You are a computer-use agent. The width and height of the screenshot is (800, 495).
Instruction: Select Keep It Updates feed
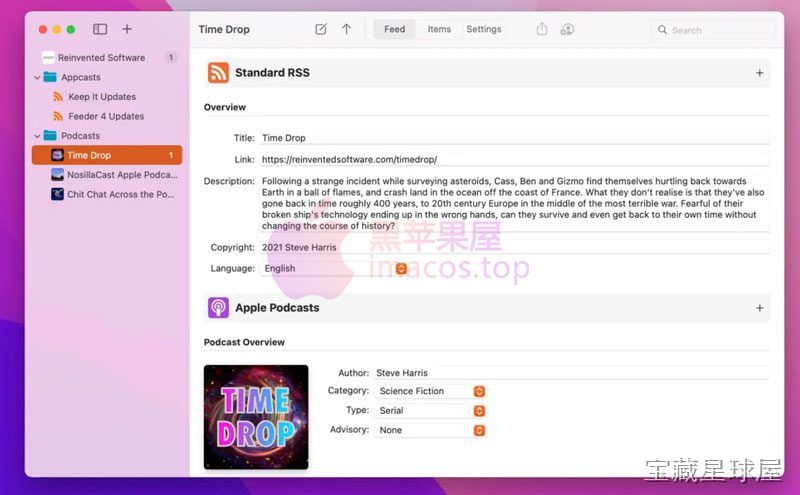[107, 97]
